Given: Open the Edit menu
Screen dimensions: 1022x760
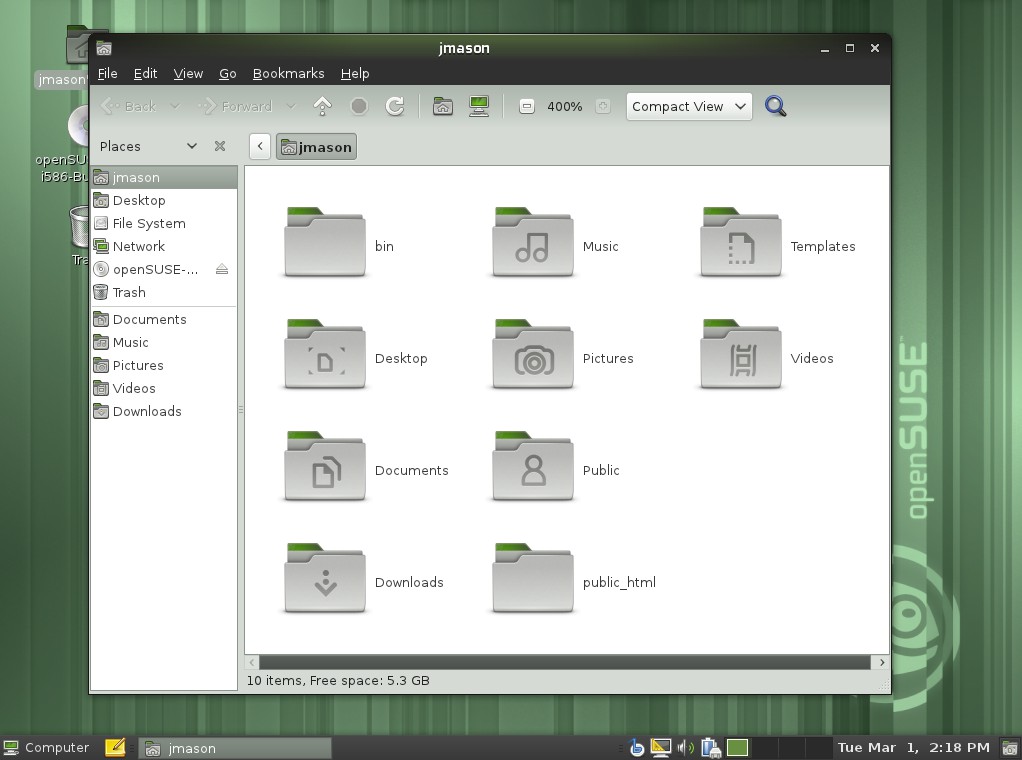Looking at the screenshot, I should [145, 73].
